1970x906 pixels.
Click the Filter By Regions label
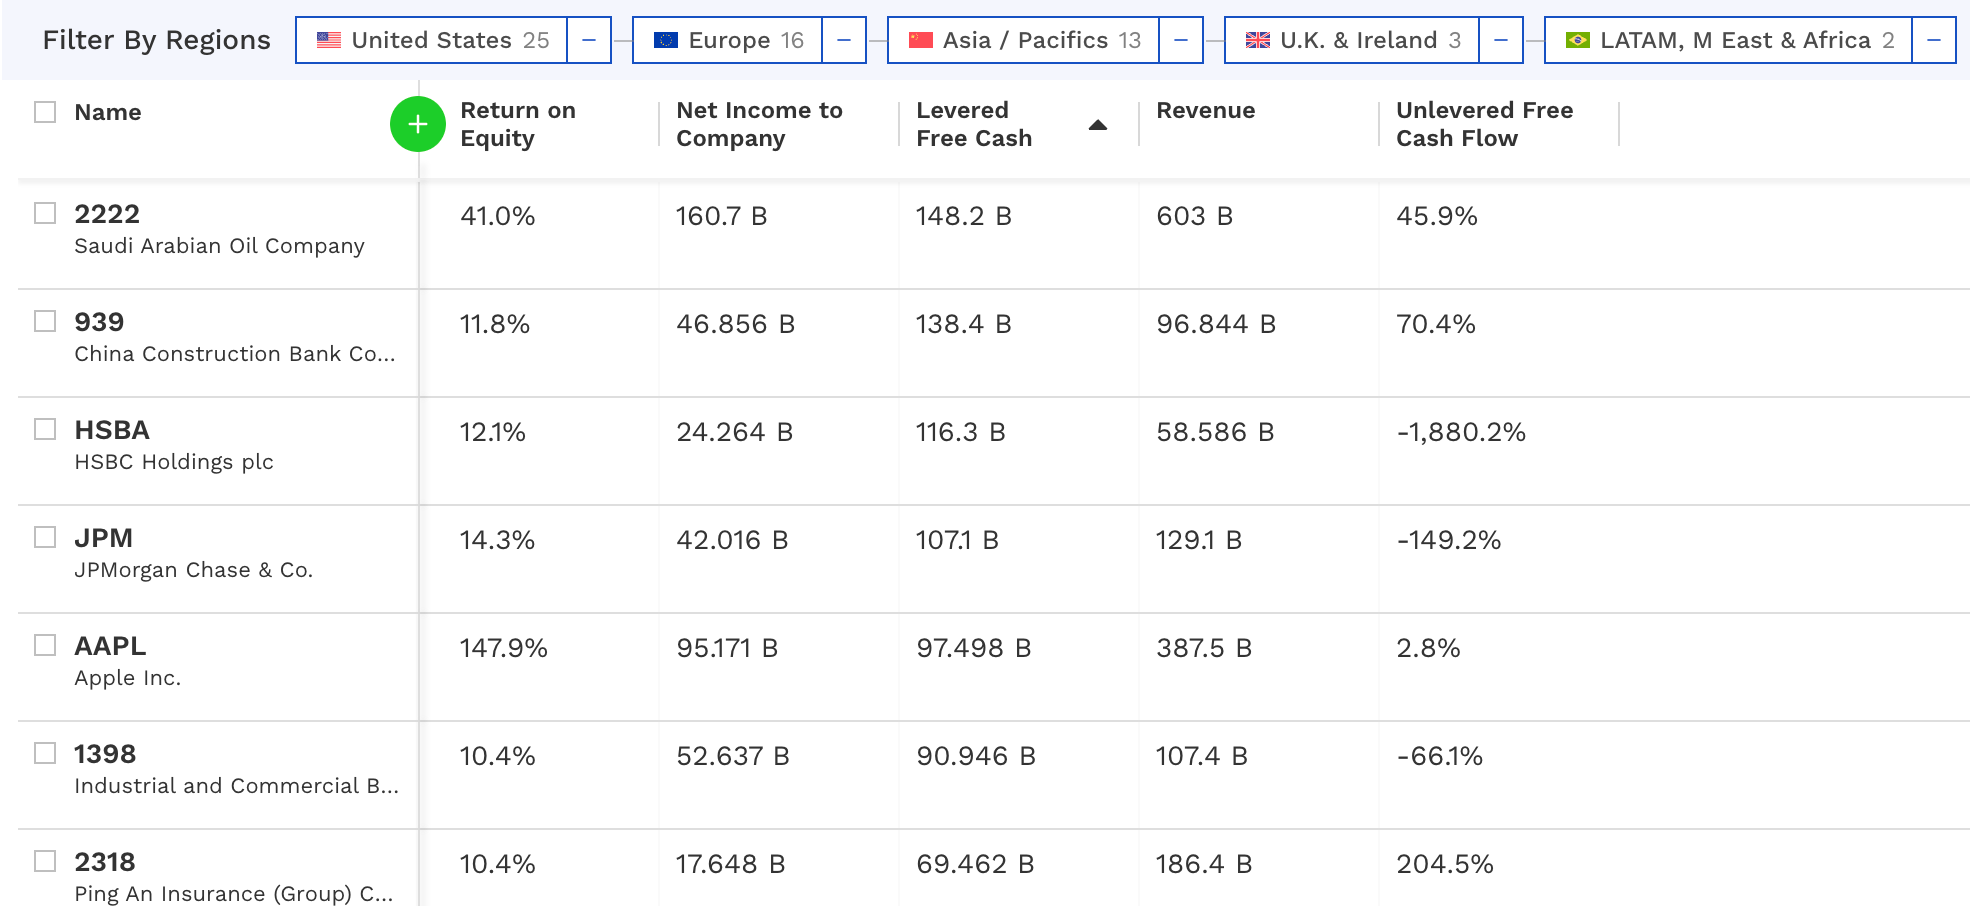(x=157, y=40)
